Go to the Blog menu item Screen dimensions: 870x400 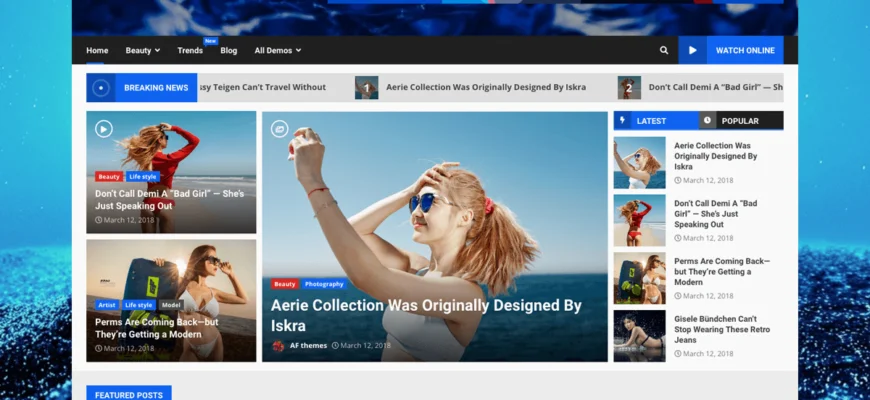coord(229,50)
